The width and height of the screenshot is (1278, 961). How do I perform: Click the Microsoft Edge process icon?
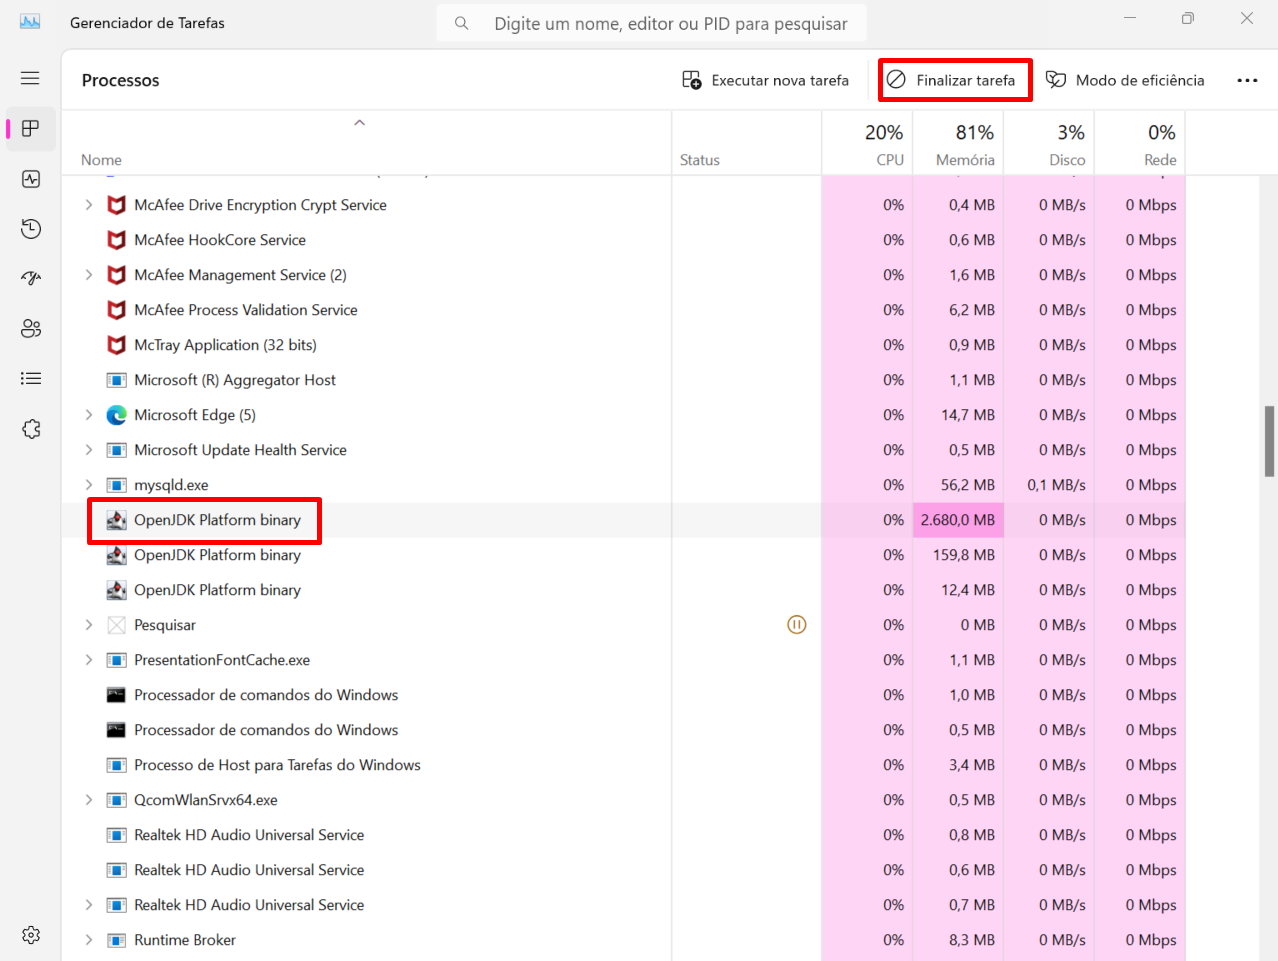pos(117,415)
